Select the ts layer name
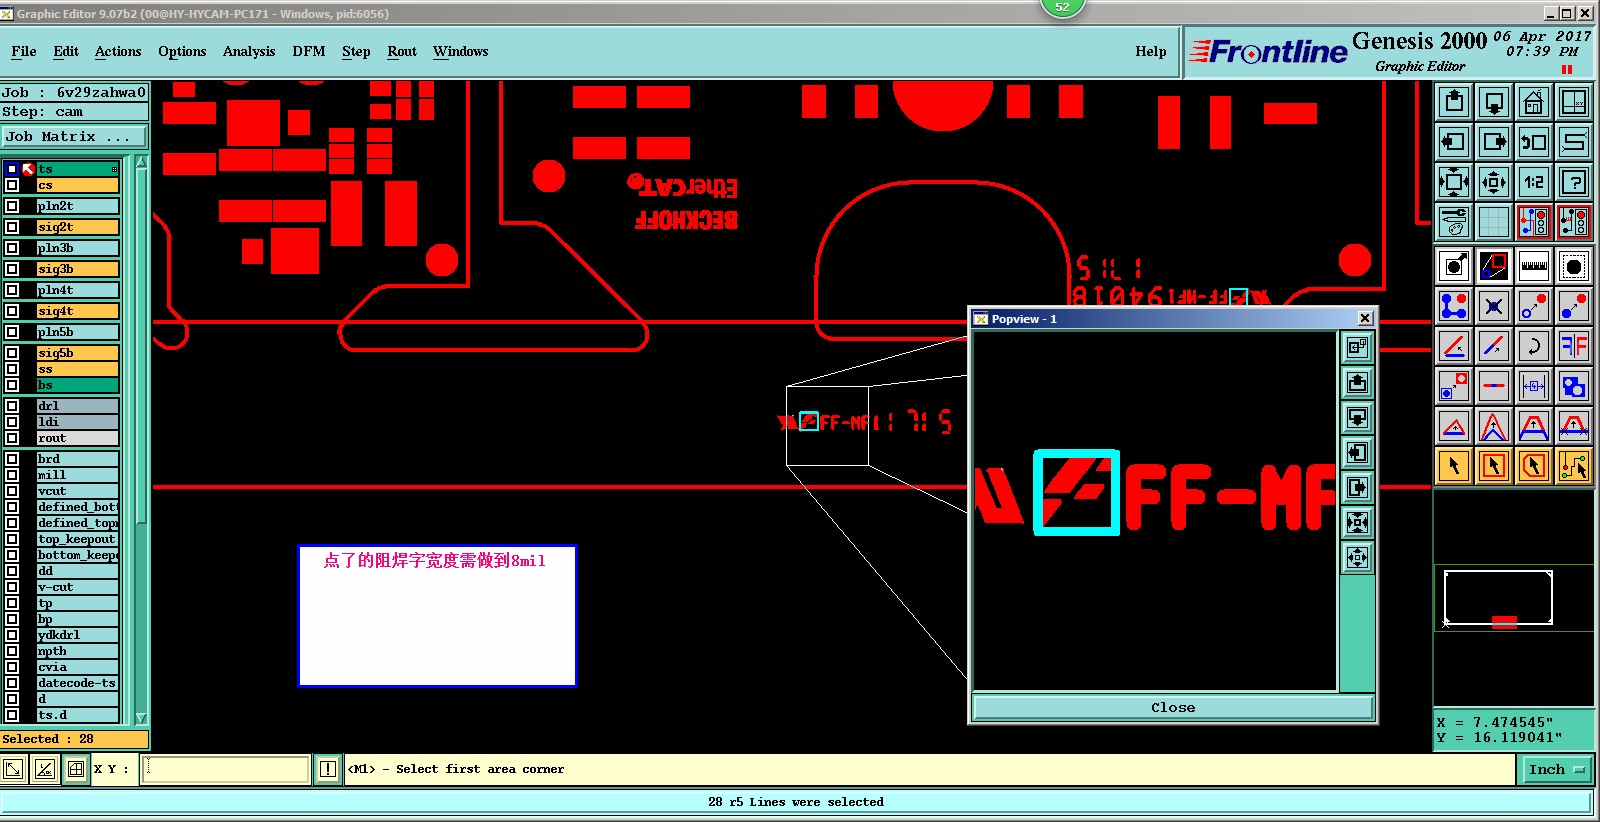 tap(78, 169)
